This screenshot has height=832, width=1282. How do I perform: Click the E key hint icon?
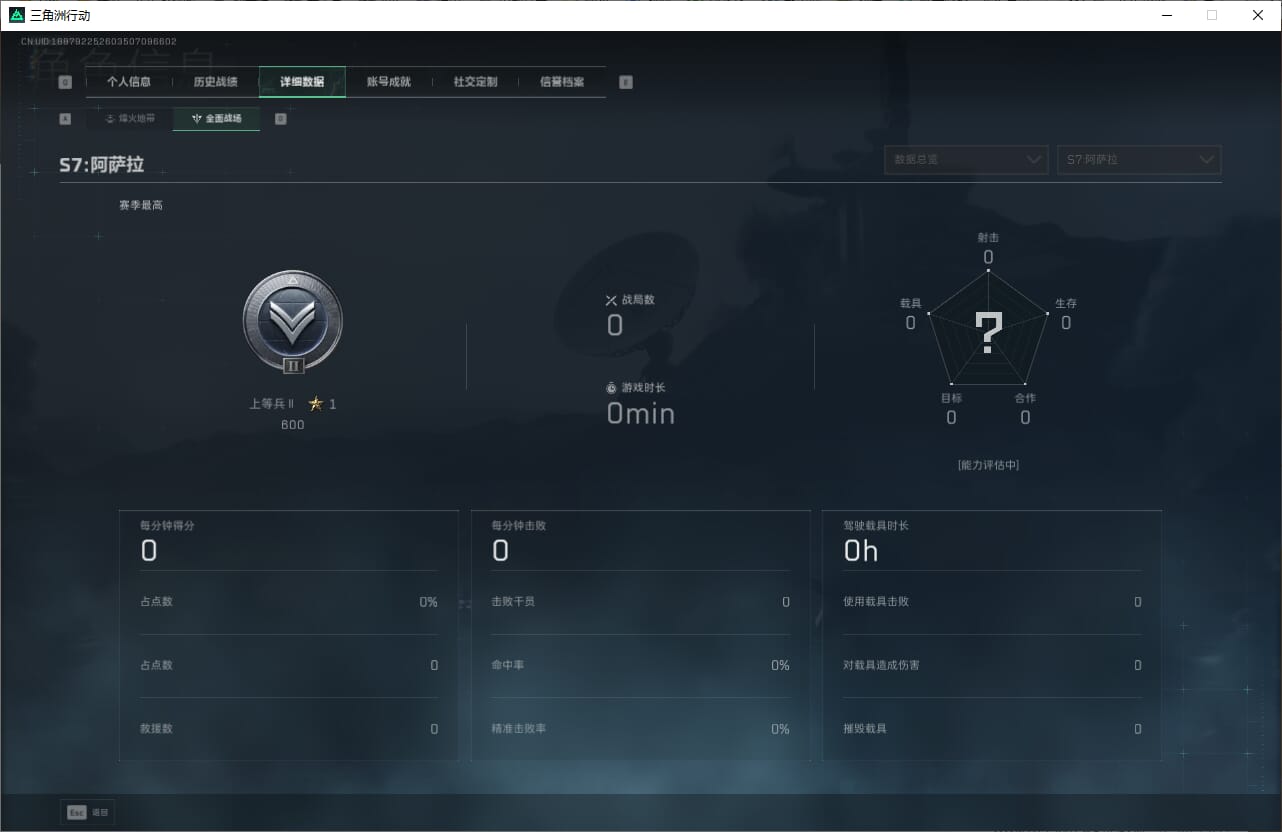pos(626,82)
